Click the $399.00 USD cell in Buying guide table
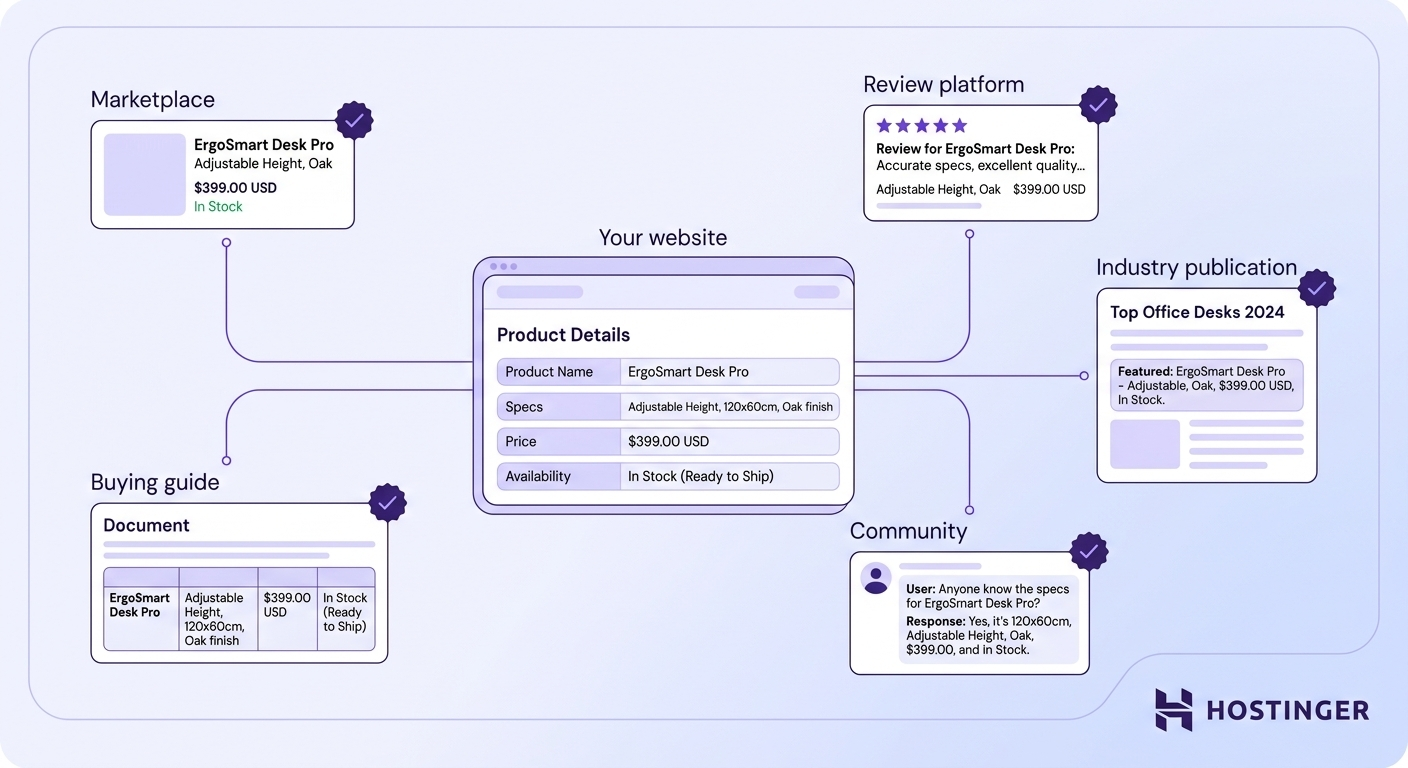 click(287, 618)
